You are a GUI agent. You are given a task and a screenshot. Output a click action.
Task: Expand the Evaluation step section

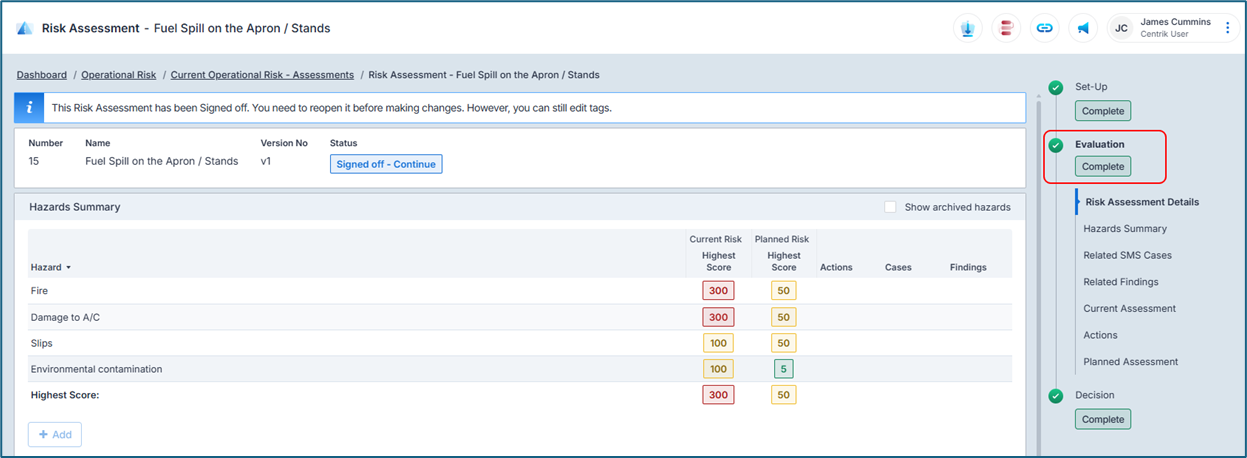click(1099, 144)
